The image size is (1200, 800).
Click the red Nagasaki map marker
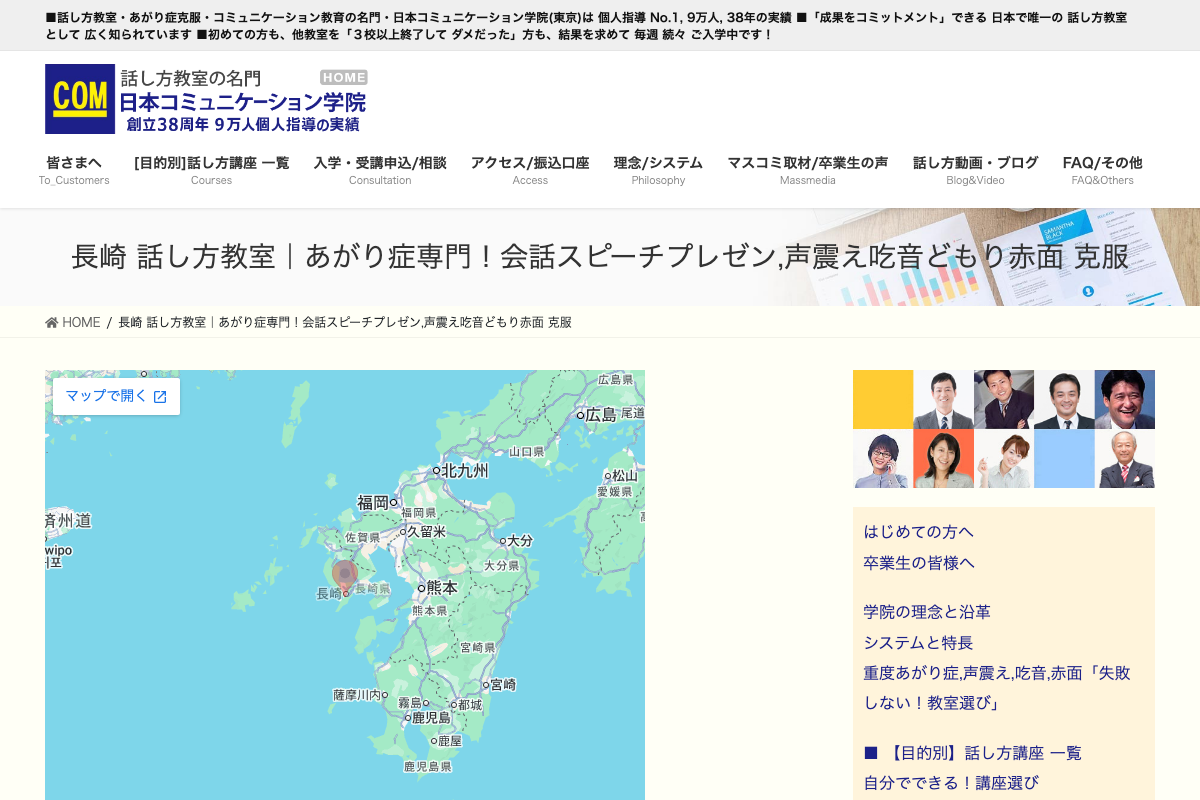tap(344, 574)
